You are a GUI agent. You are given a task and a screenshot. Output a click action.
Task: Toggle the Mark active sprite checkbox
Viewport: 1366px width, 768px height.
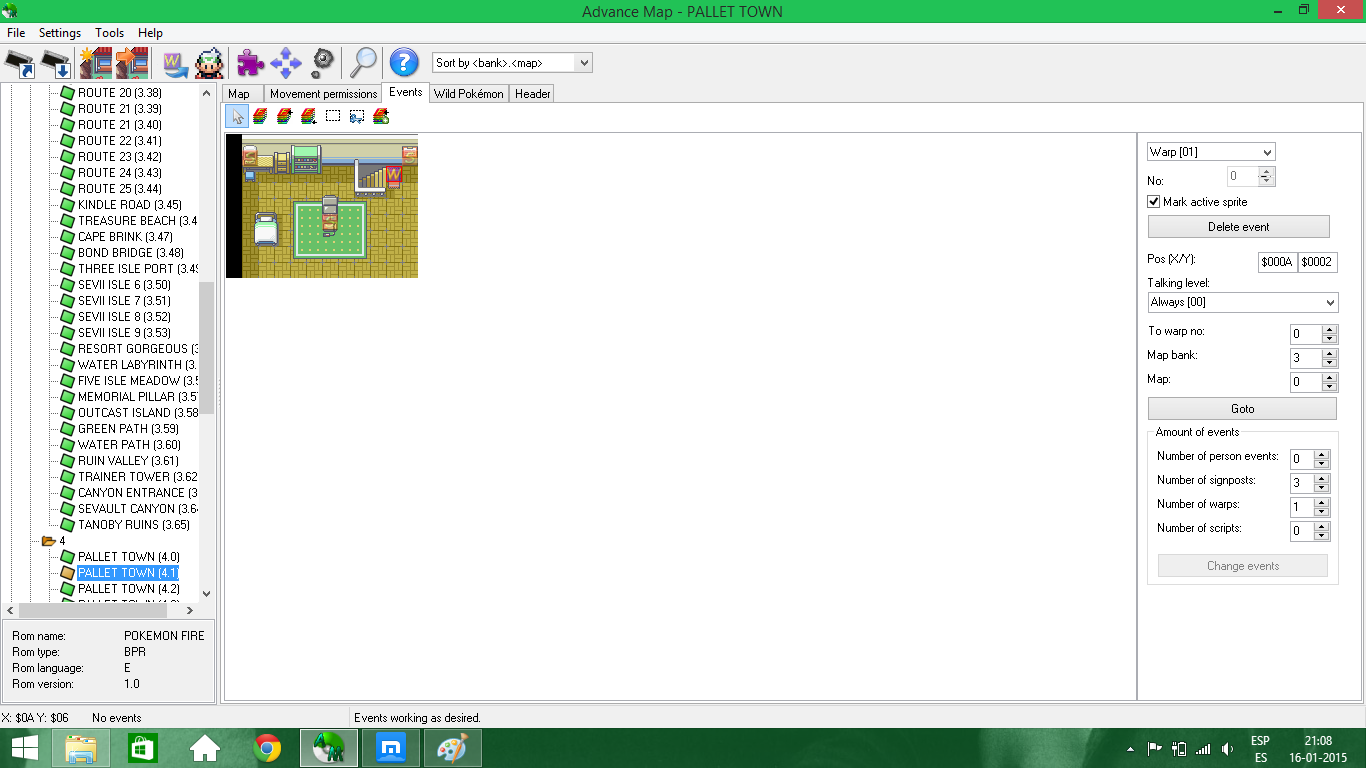[x=1154, y=202]
